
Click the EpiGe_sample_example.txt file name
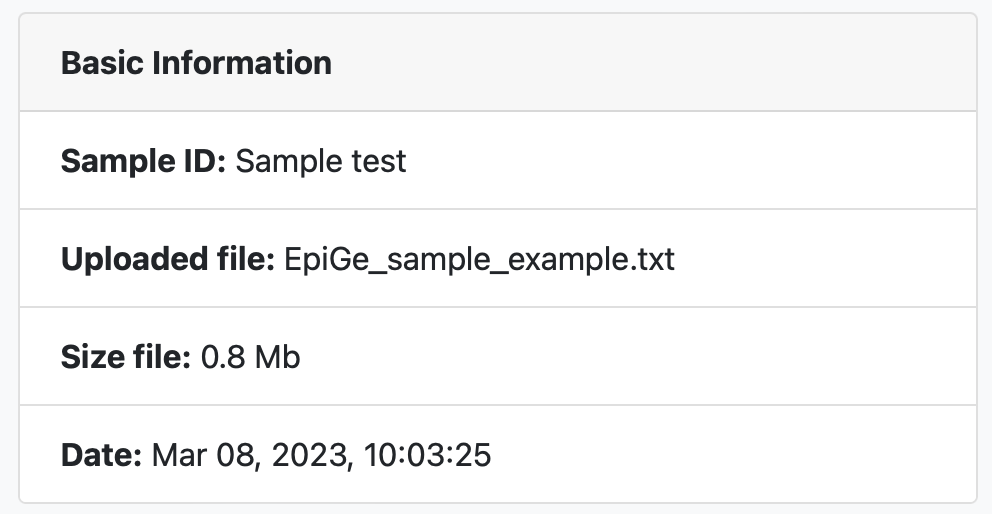(x=480, y=259)
